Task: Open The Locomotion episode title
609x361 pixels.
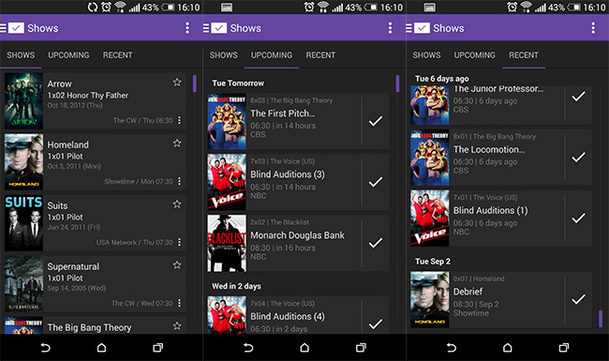Action: click(489, 150)
